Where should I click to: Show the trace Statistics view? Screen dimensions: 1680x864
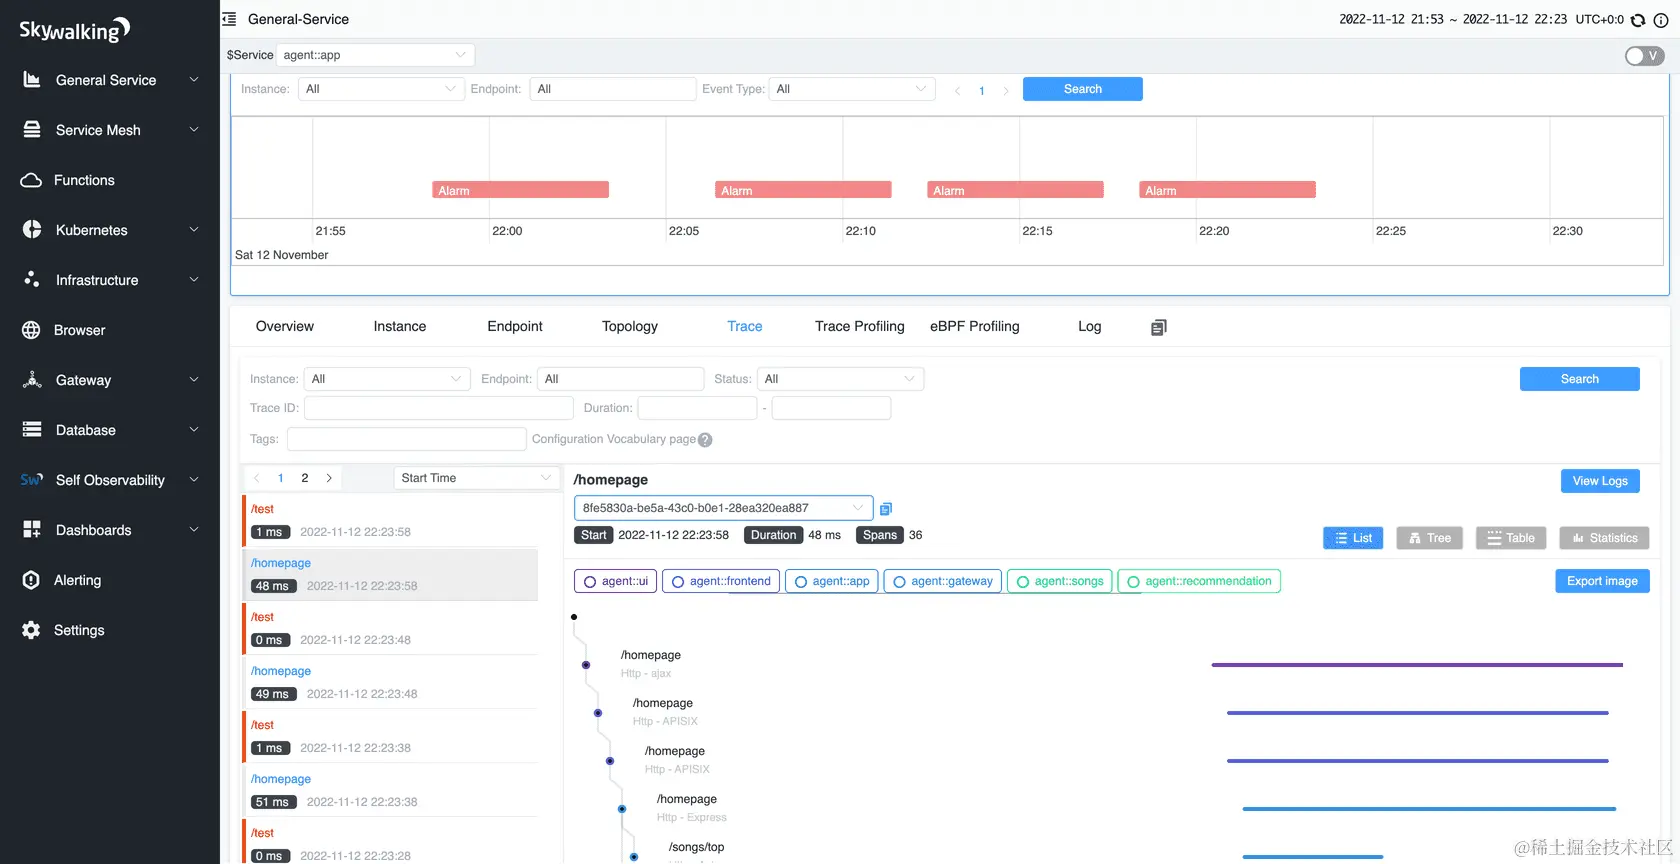point(1604,538)
